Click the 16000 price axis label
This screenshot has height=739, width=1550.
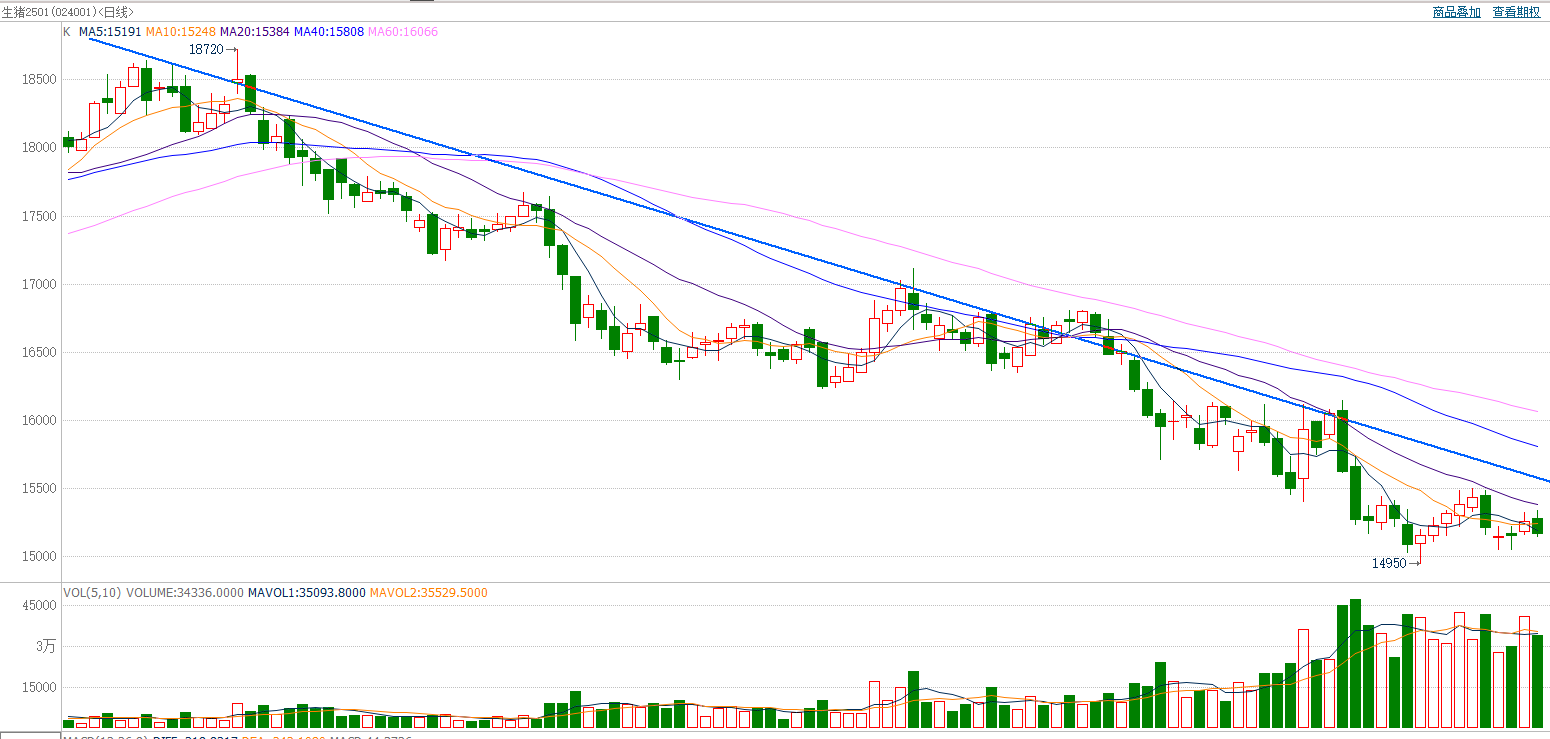(x=41, y=420)
